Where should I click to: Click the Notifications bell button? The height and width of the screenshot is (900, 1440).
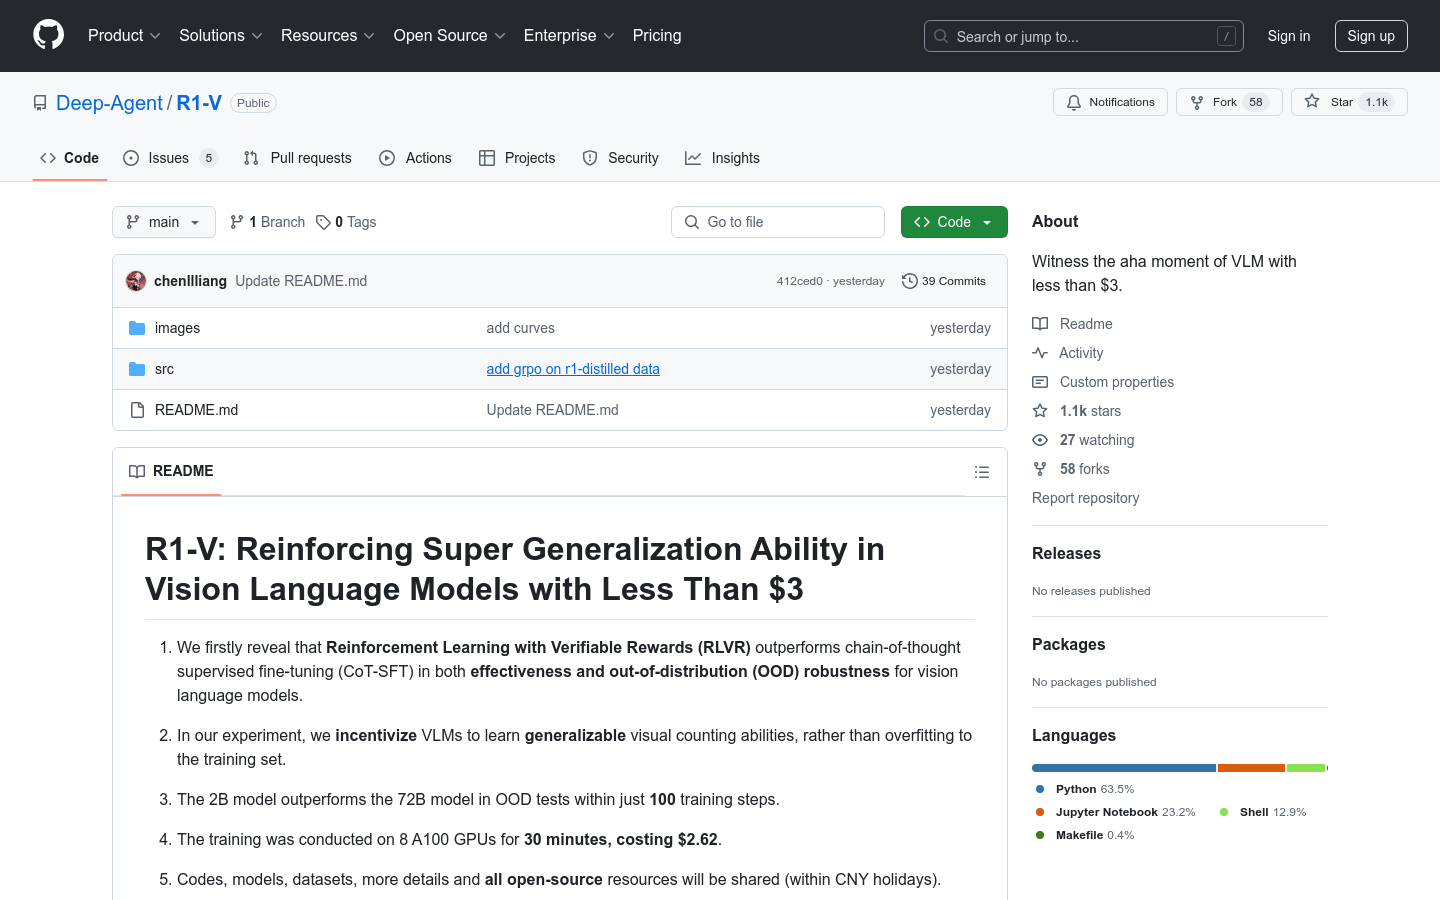point(1110,102)
